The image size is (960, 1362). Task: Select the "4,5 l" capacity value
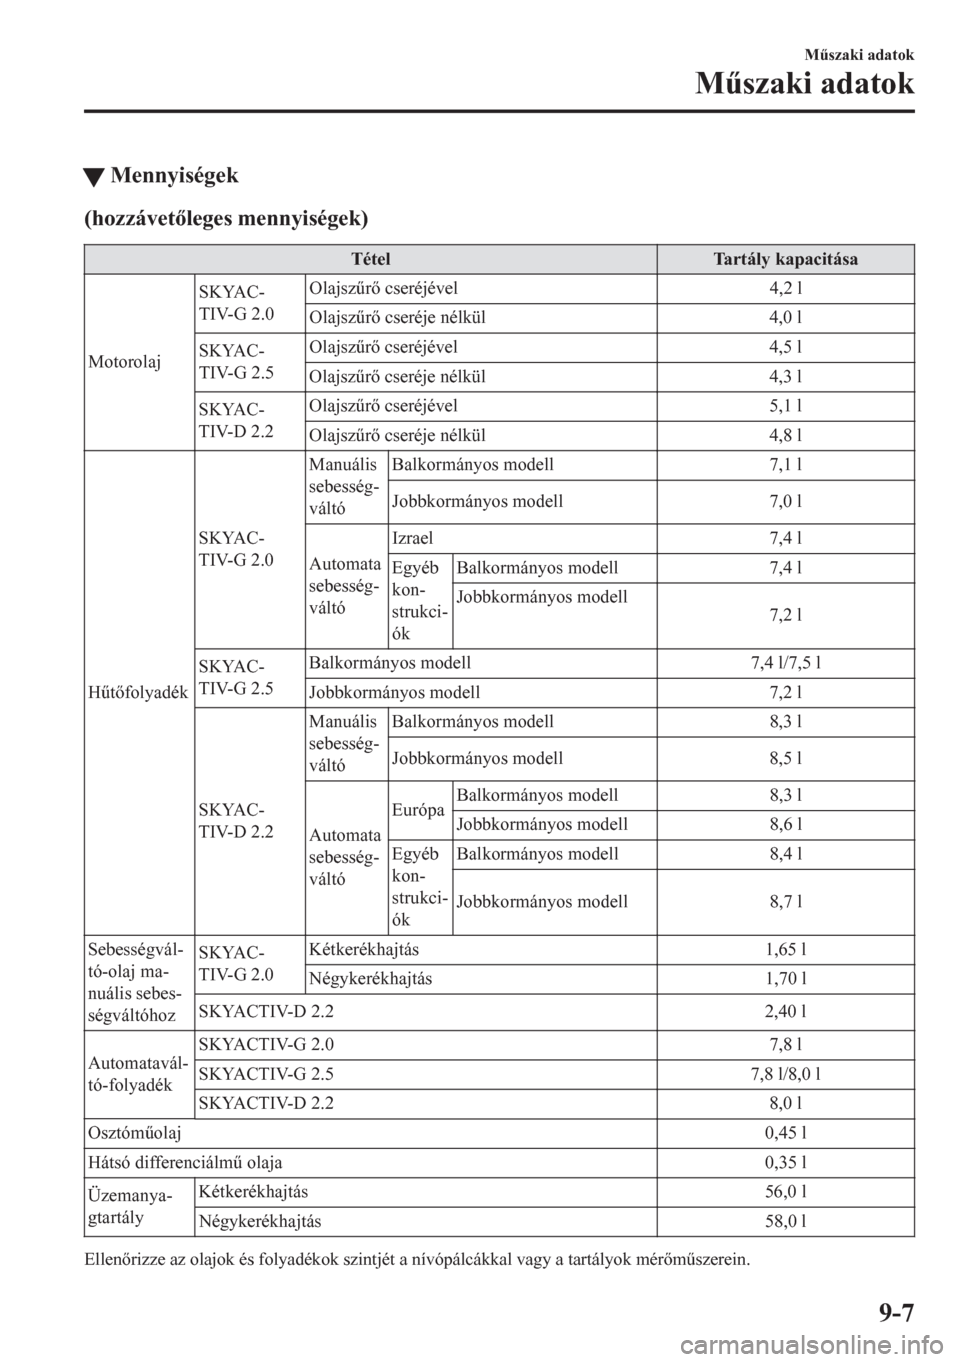(786, 347)
